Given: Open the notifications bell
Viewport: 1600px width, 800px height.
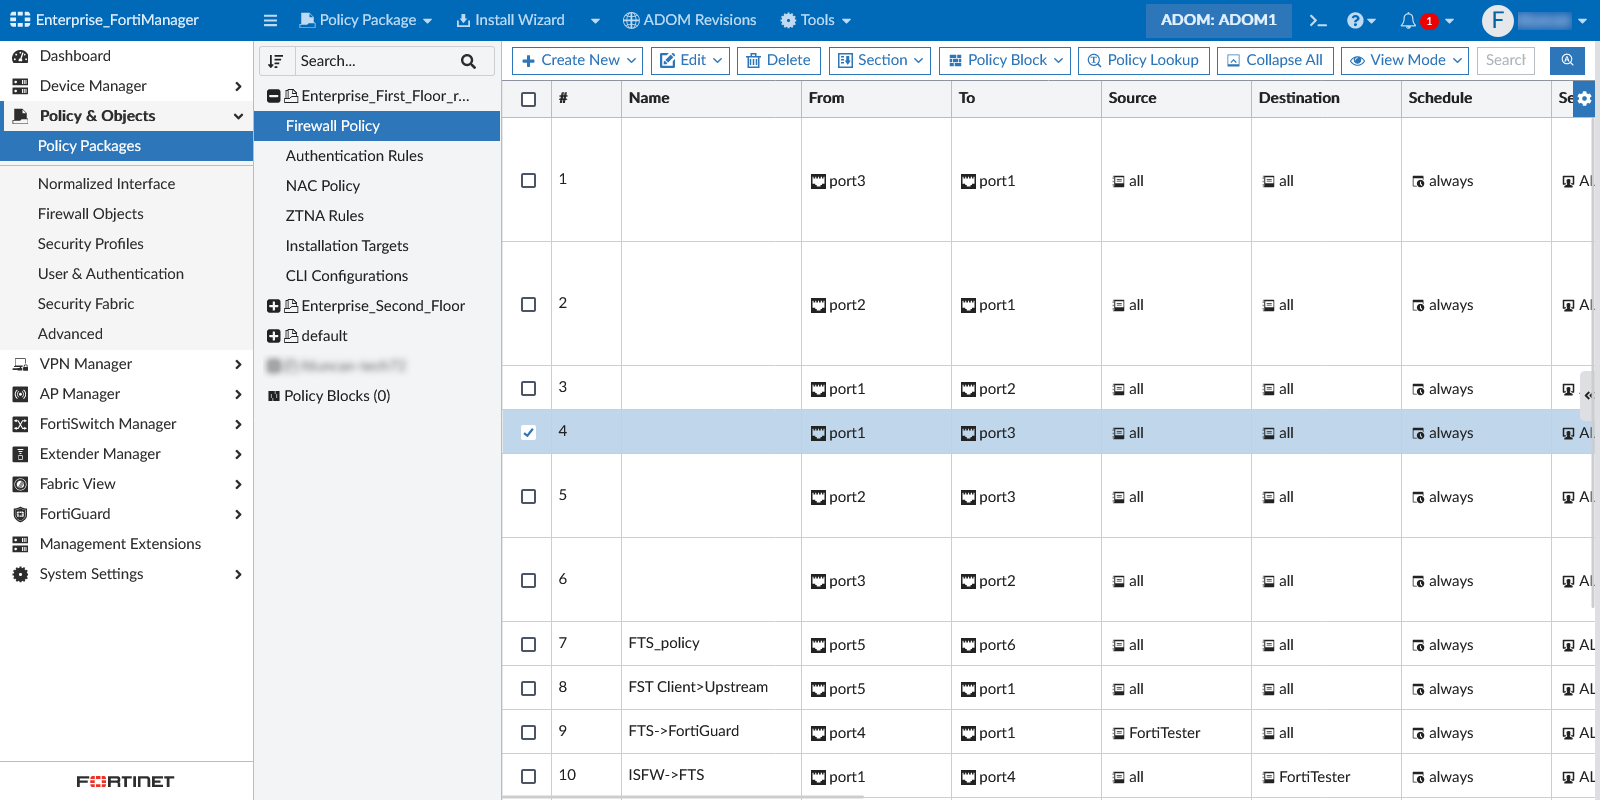Looking at the screenshot, I should [1408, 21].
